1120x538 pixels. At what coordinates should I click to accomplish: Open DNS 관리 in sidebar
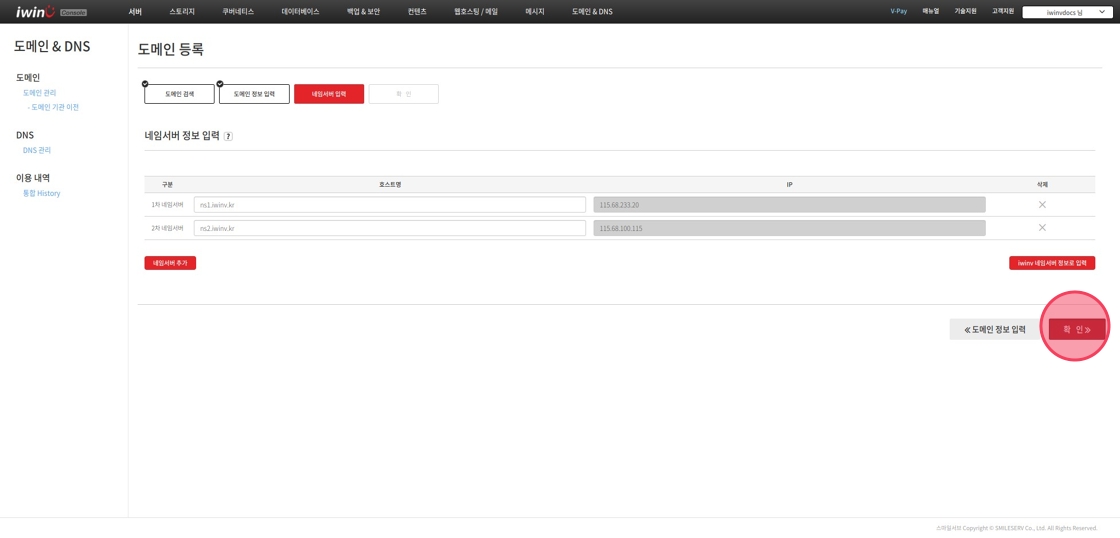36,150
